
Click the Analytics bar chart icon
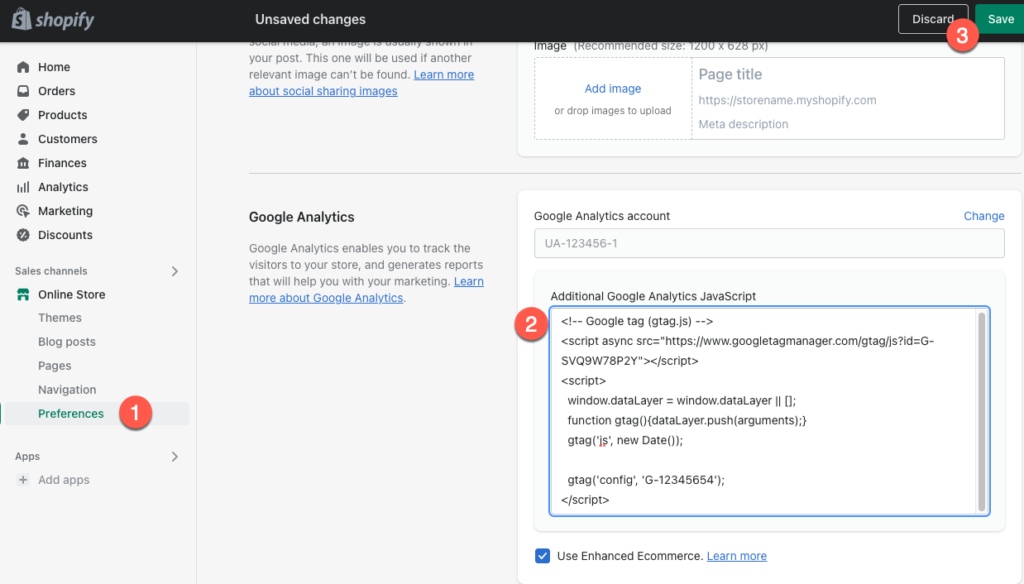pyautogui.click(x=23, y=187)
